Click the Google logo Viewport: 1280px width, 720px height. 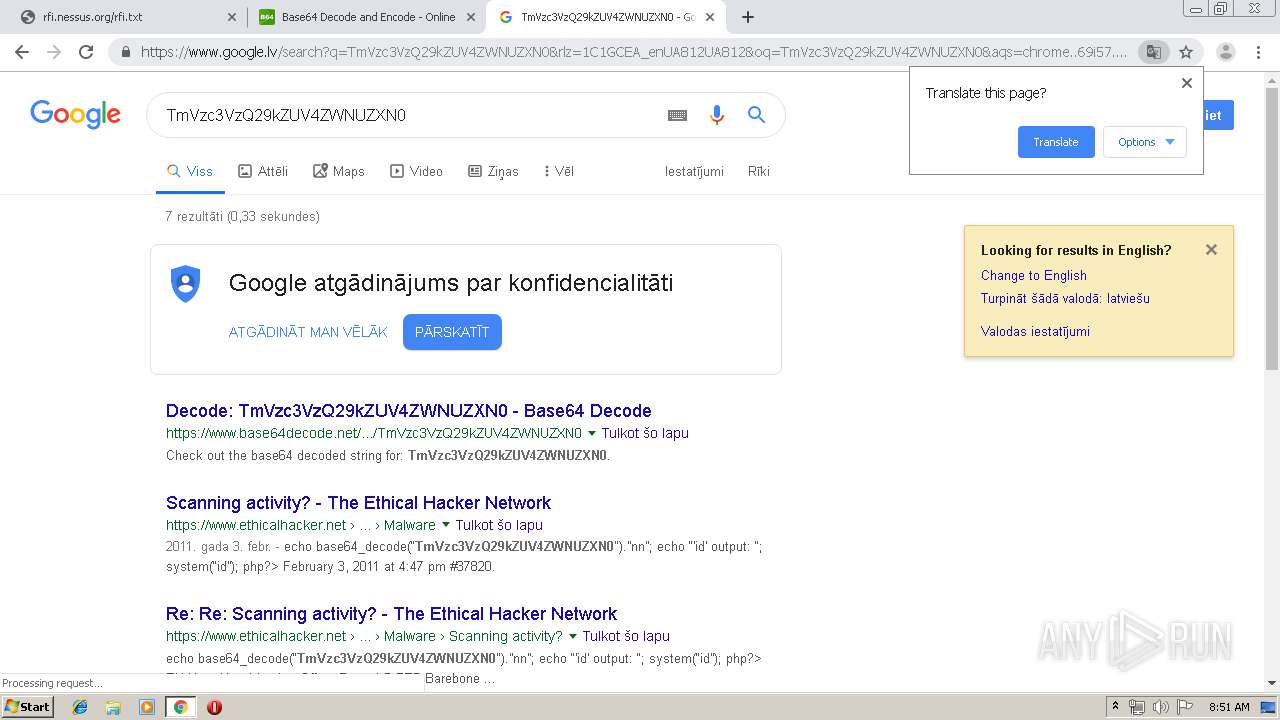click(75, 115)
